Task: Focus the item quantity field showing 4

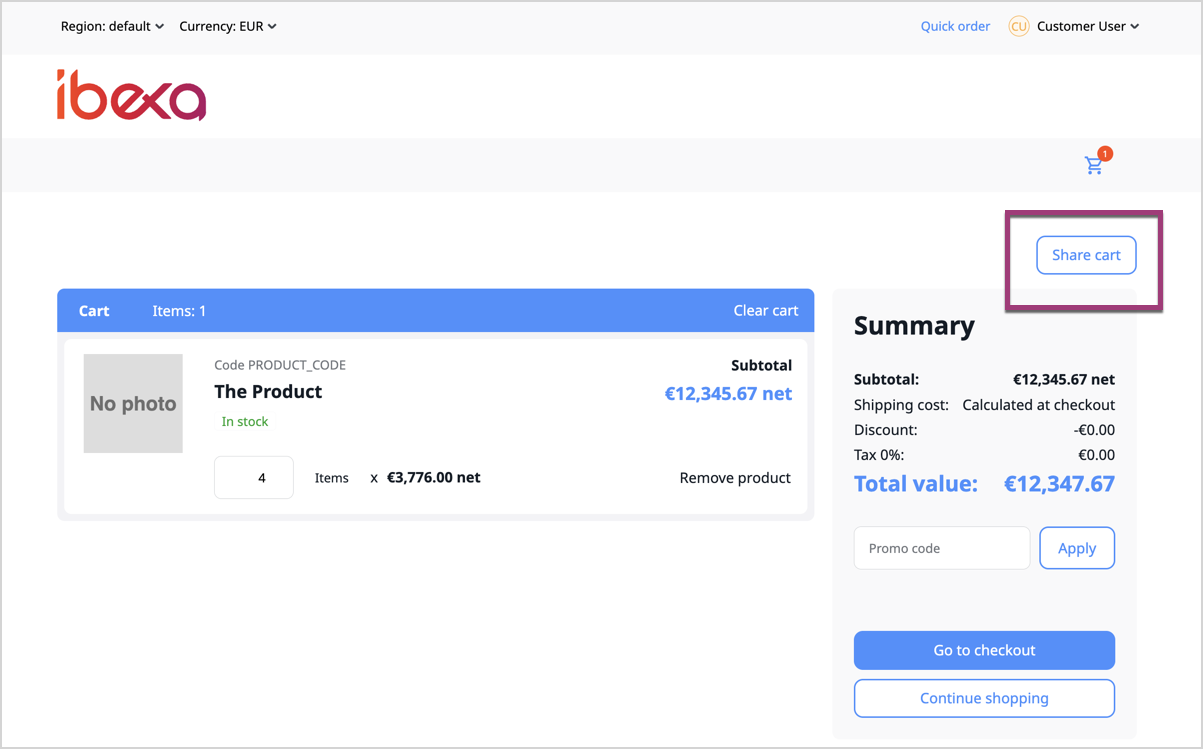Action: pyautogui.click(x=254, y=478)
